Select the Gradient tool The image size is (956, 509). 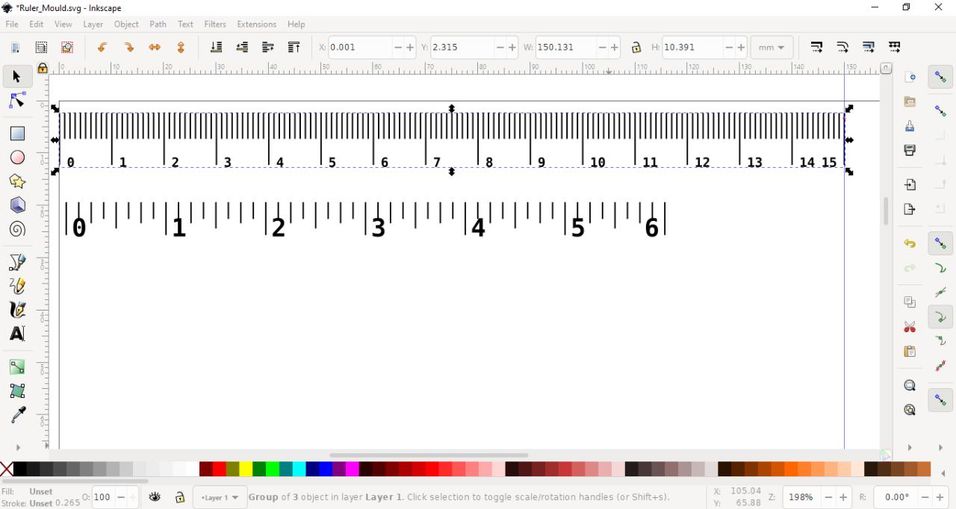[x=17, y=367]
